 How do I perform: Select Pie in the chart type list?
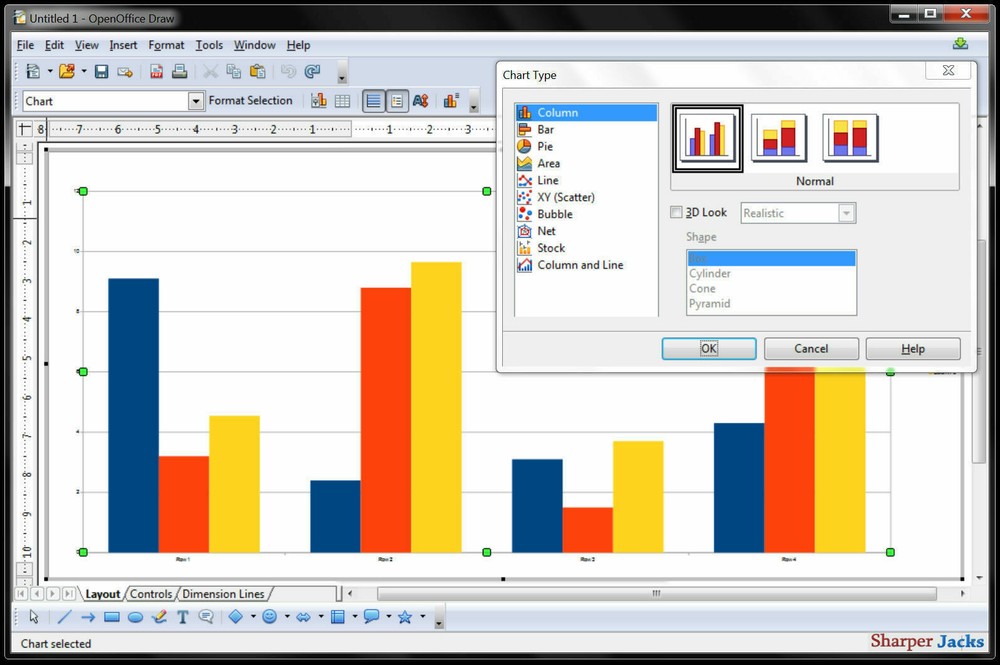click(x=545, y=146)
